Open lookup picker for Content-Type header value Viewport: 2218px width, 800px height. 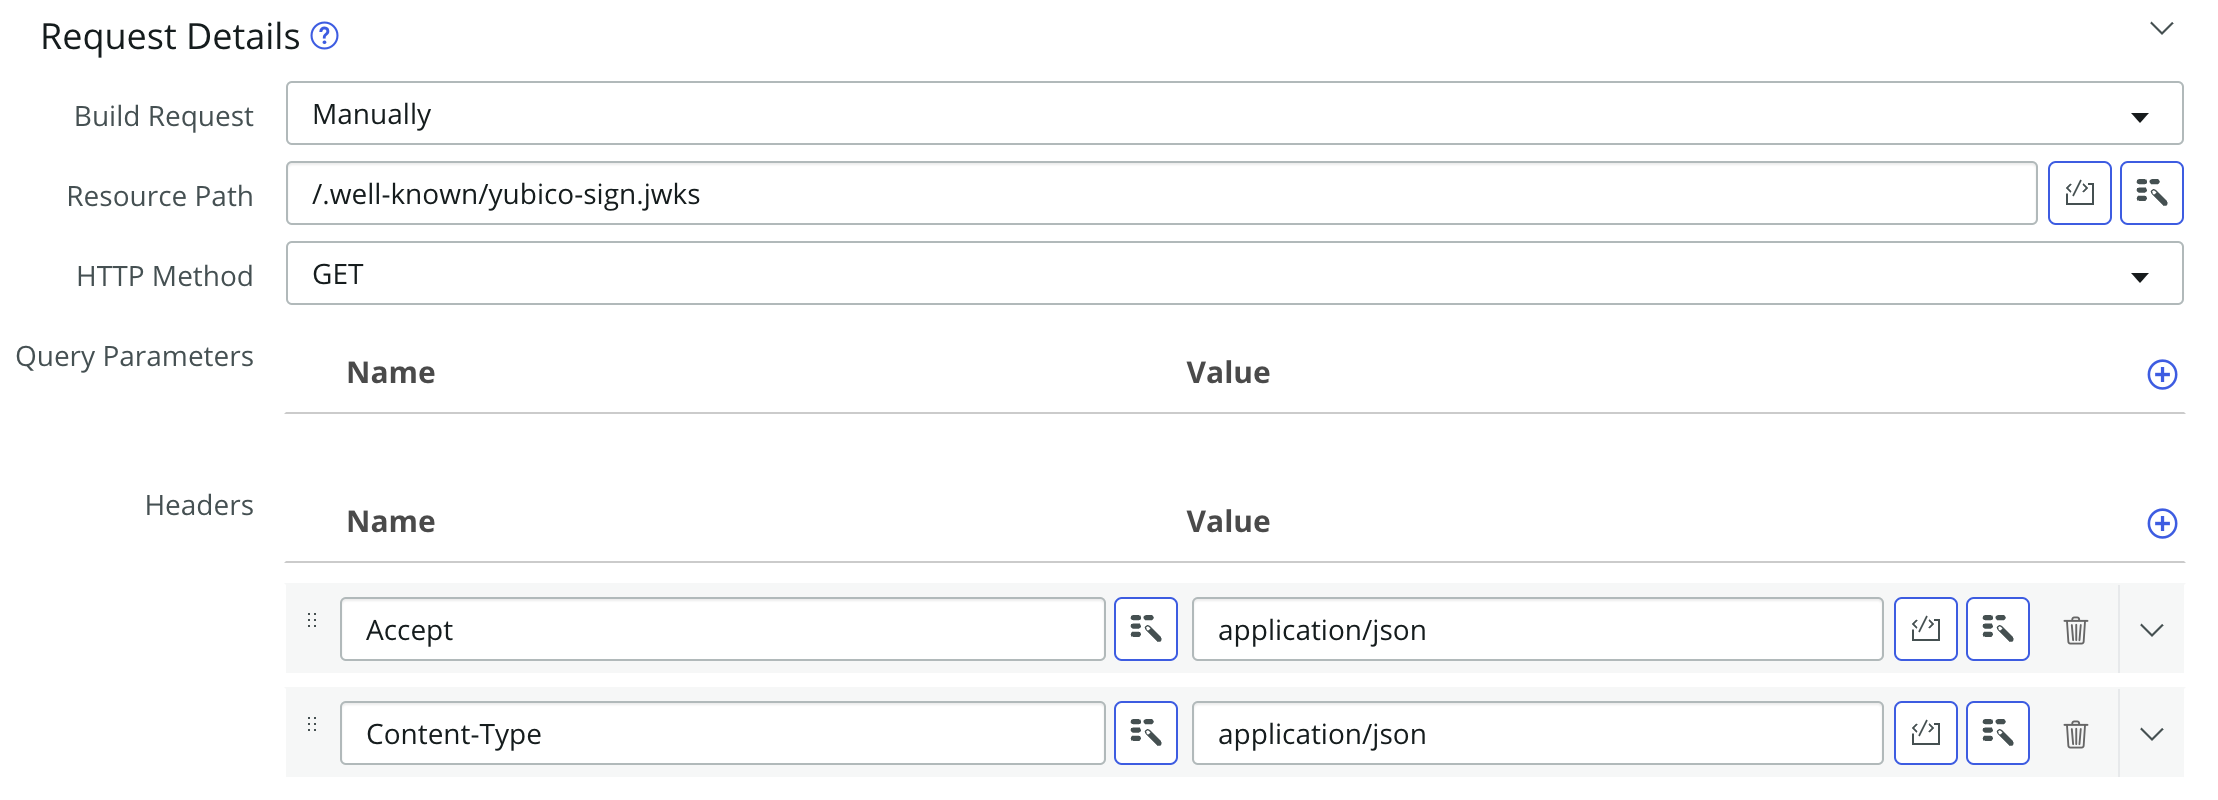pyautogui.click(x=1997, y=733)
